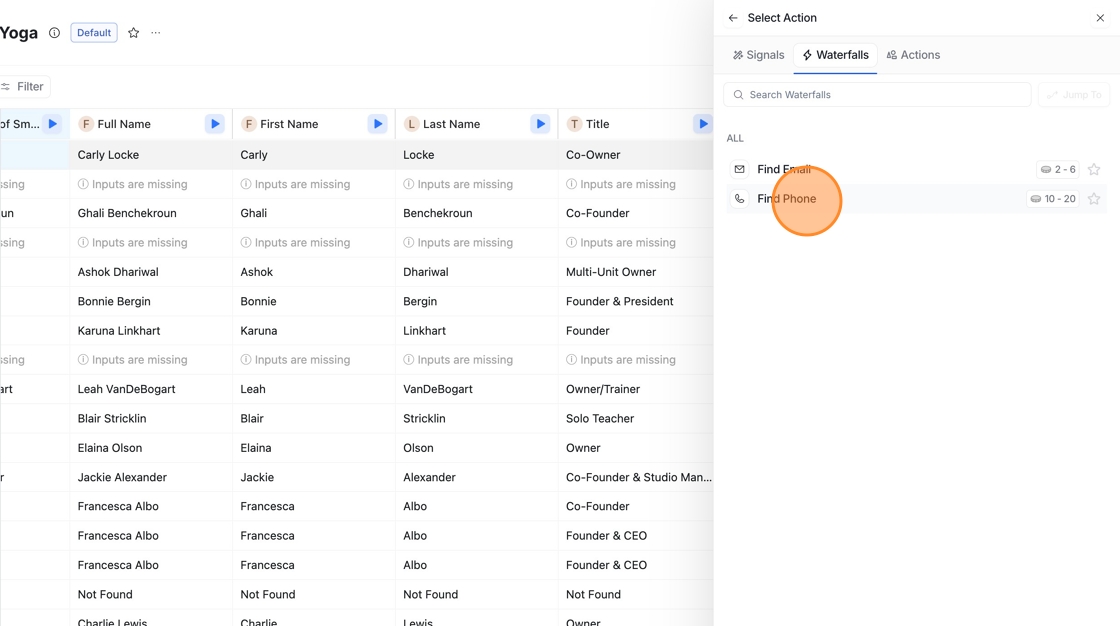
Task: Click the back arrow beside Select Action
Action: (x=733, y=18)
